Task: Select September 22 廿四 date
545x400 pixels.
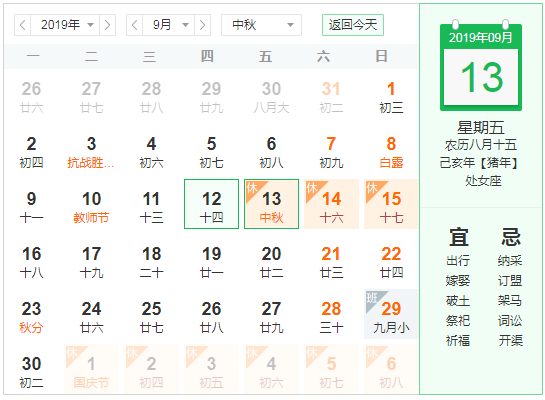Action: click(x=391, y=262)
